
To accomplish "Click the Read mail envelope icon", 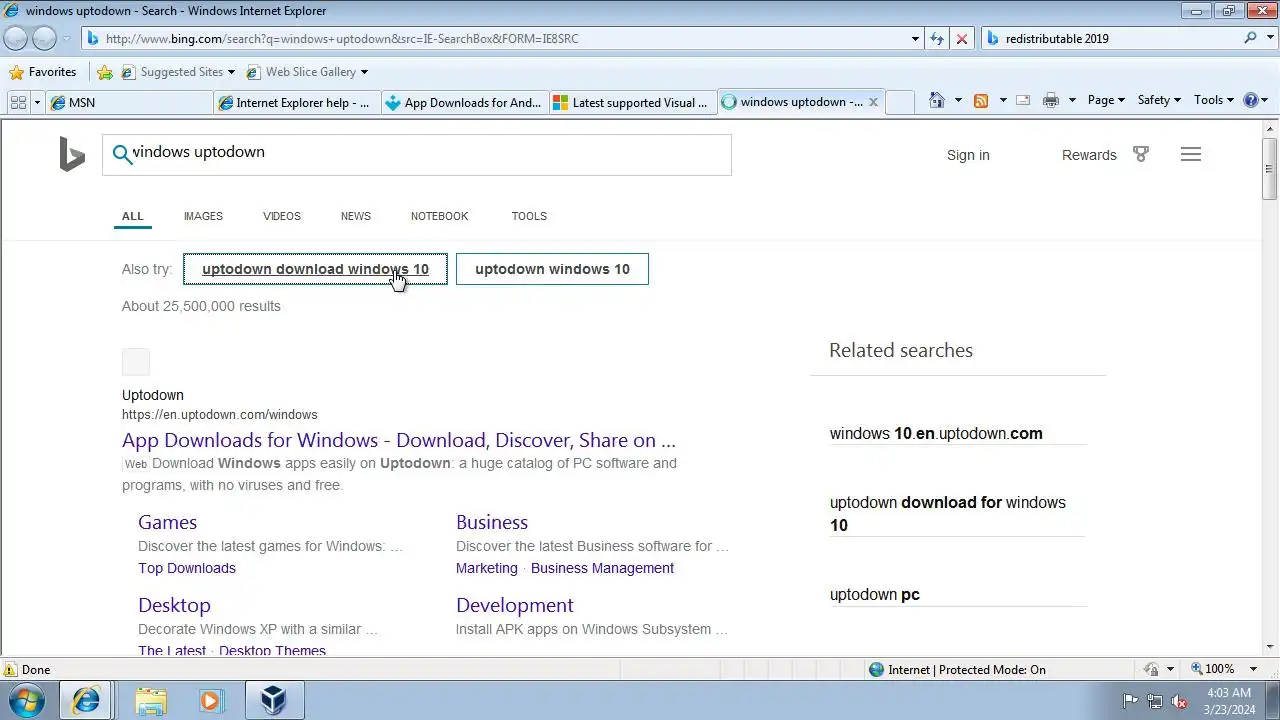I will pyautogui.click(x=1023, y=100).
